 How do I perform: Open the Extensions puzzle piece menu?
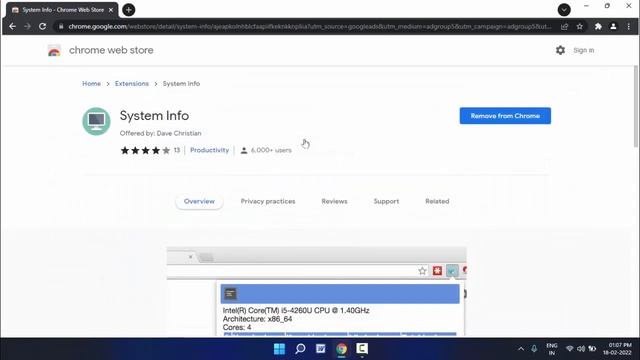tap(598, 27)
